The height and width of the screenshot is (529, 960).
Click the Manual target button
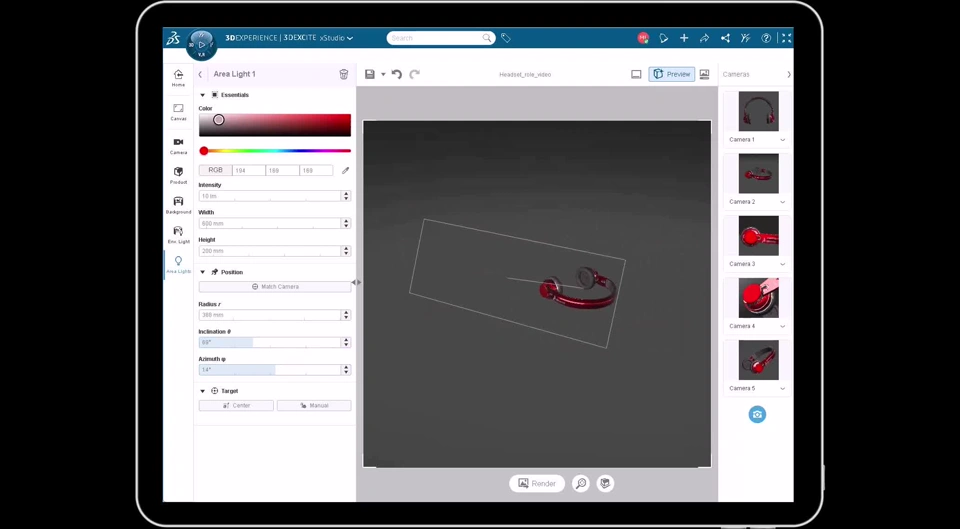314,405
